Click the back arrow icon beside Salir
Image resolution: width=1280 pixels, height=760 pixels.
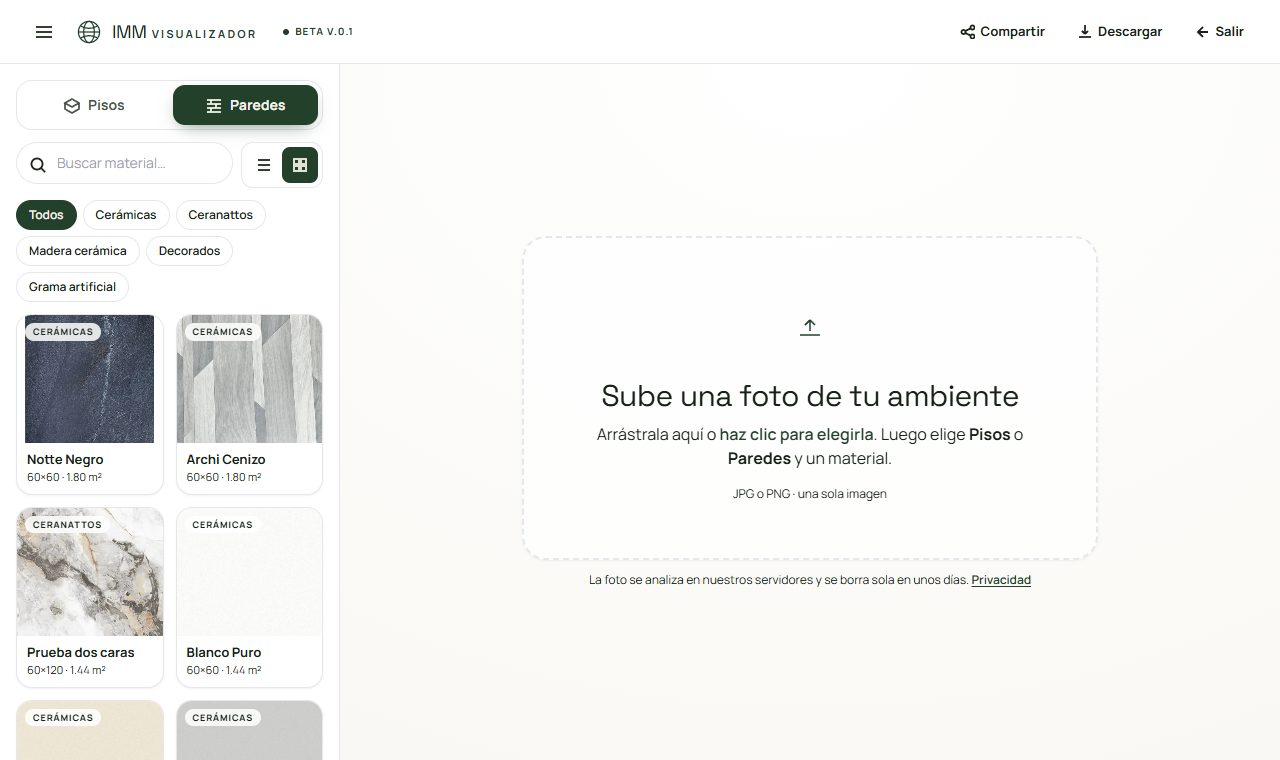coord(1202,32)
